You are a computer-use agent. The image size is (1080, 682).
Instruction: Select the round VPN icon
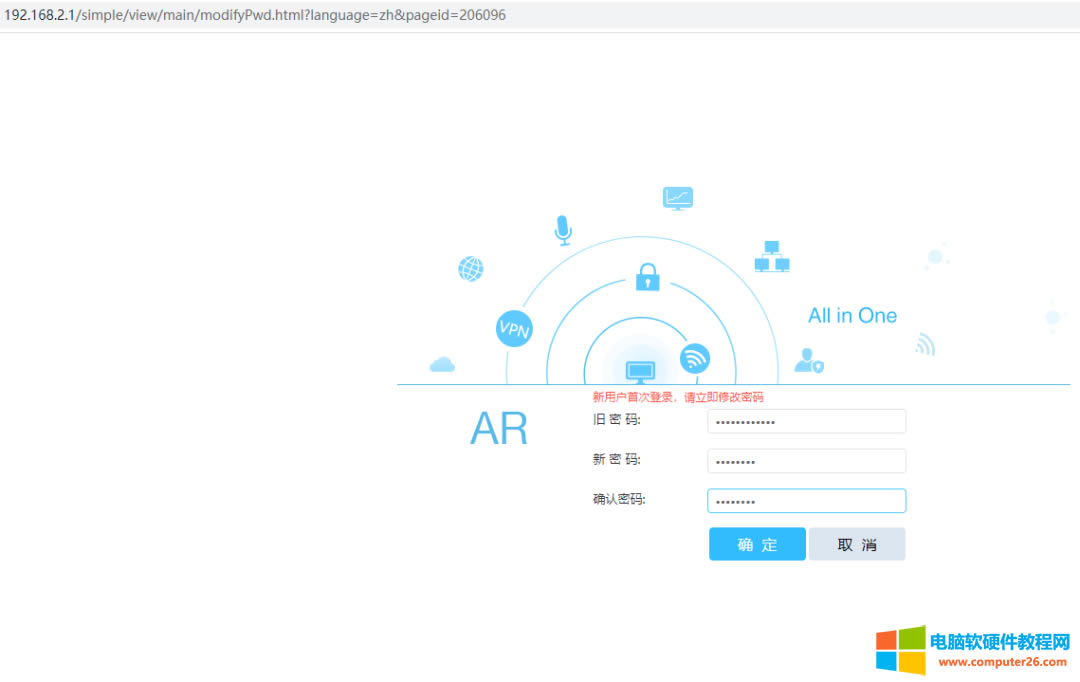pyautogui.click(x=514, y=328)
